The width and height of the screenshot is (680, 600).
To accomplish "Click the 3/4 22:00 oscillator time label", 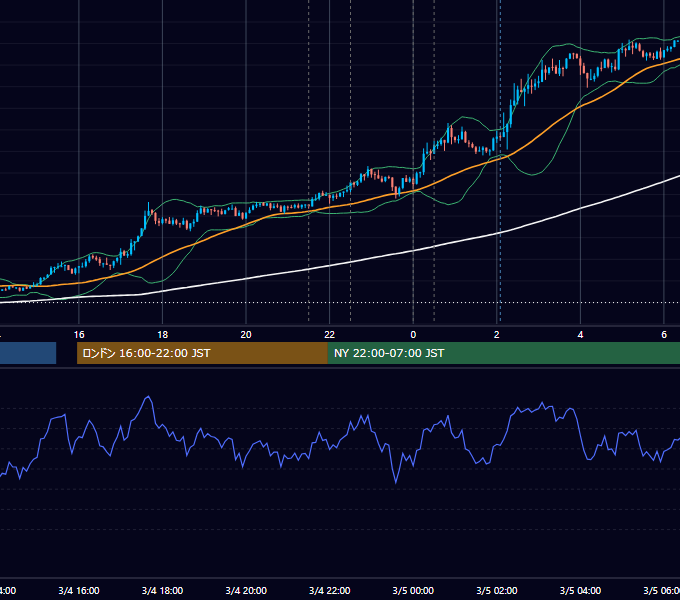I will coord(330,590).
